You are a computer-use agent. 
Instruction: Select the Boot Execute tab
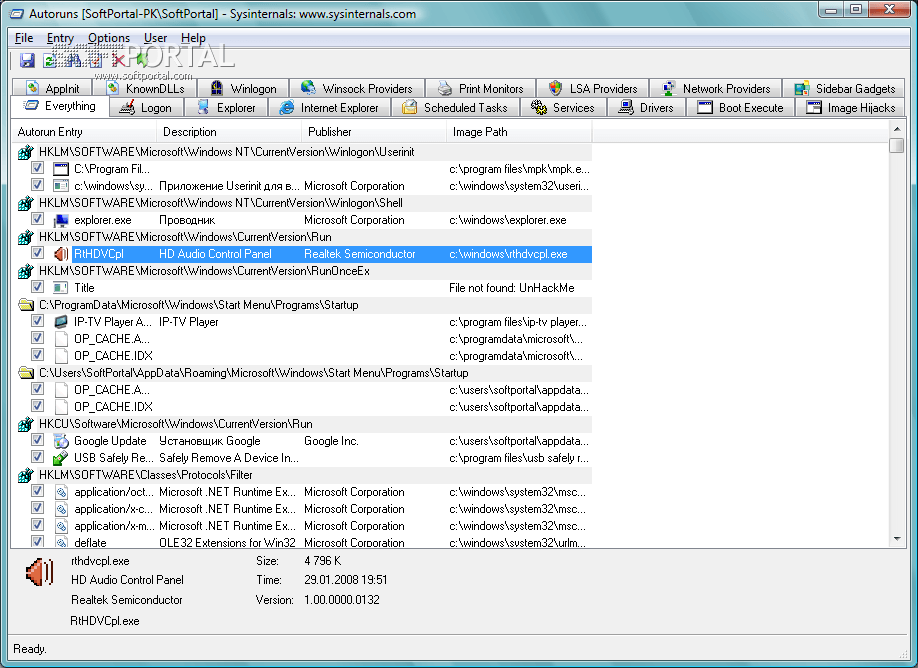740,108
